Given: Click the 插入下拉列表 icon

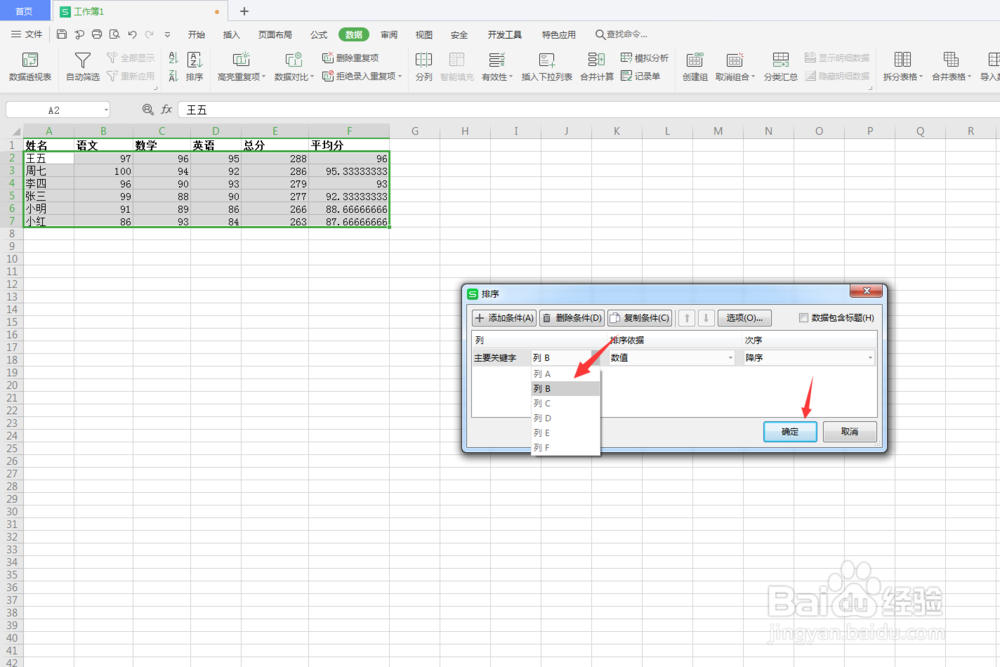Looking at the screenshot, I should [x=547, y=60].
